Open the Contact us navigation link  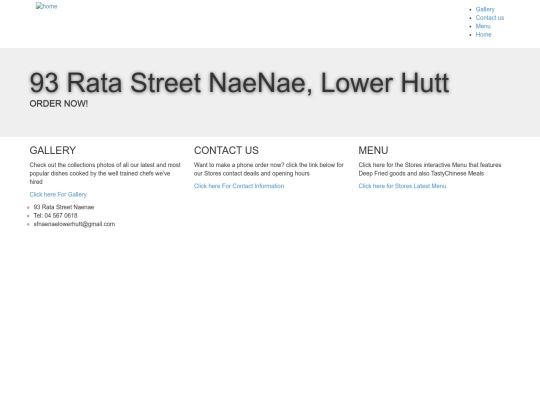click(490, 18)
